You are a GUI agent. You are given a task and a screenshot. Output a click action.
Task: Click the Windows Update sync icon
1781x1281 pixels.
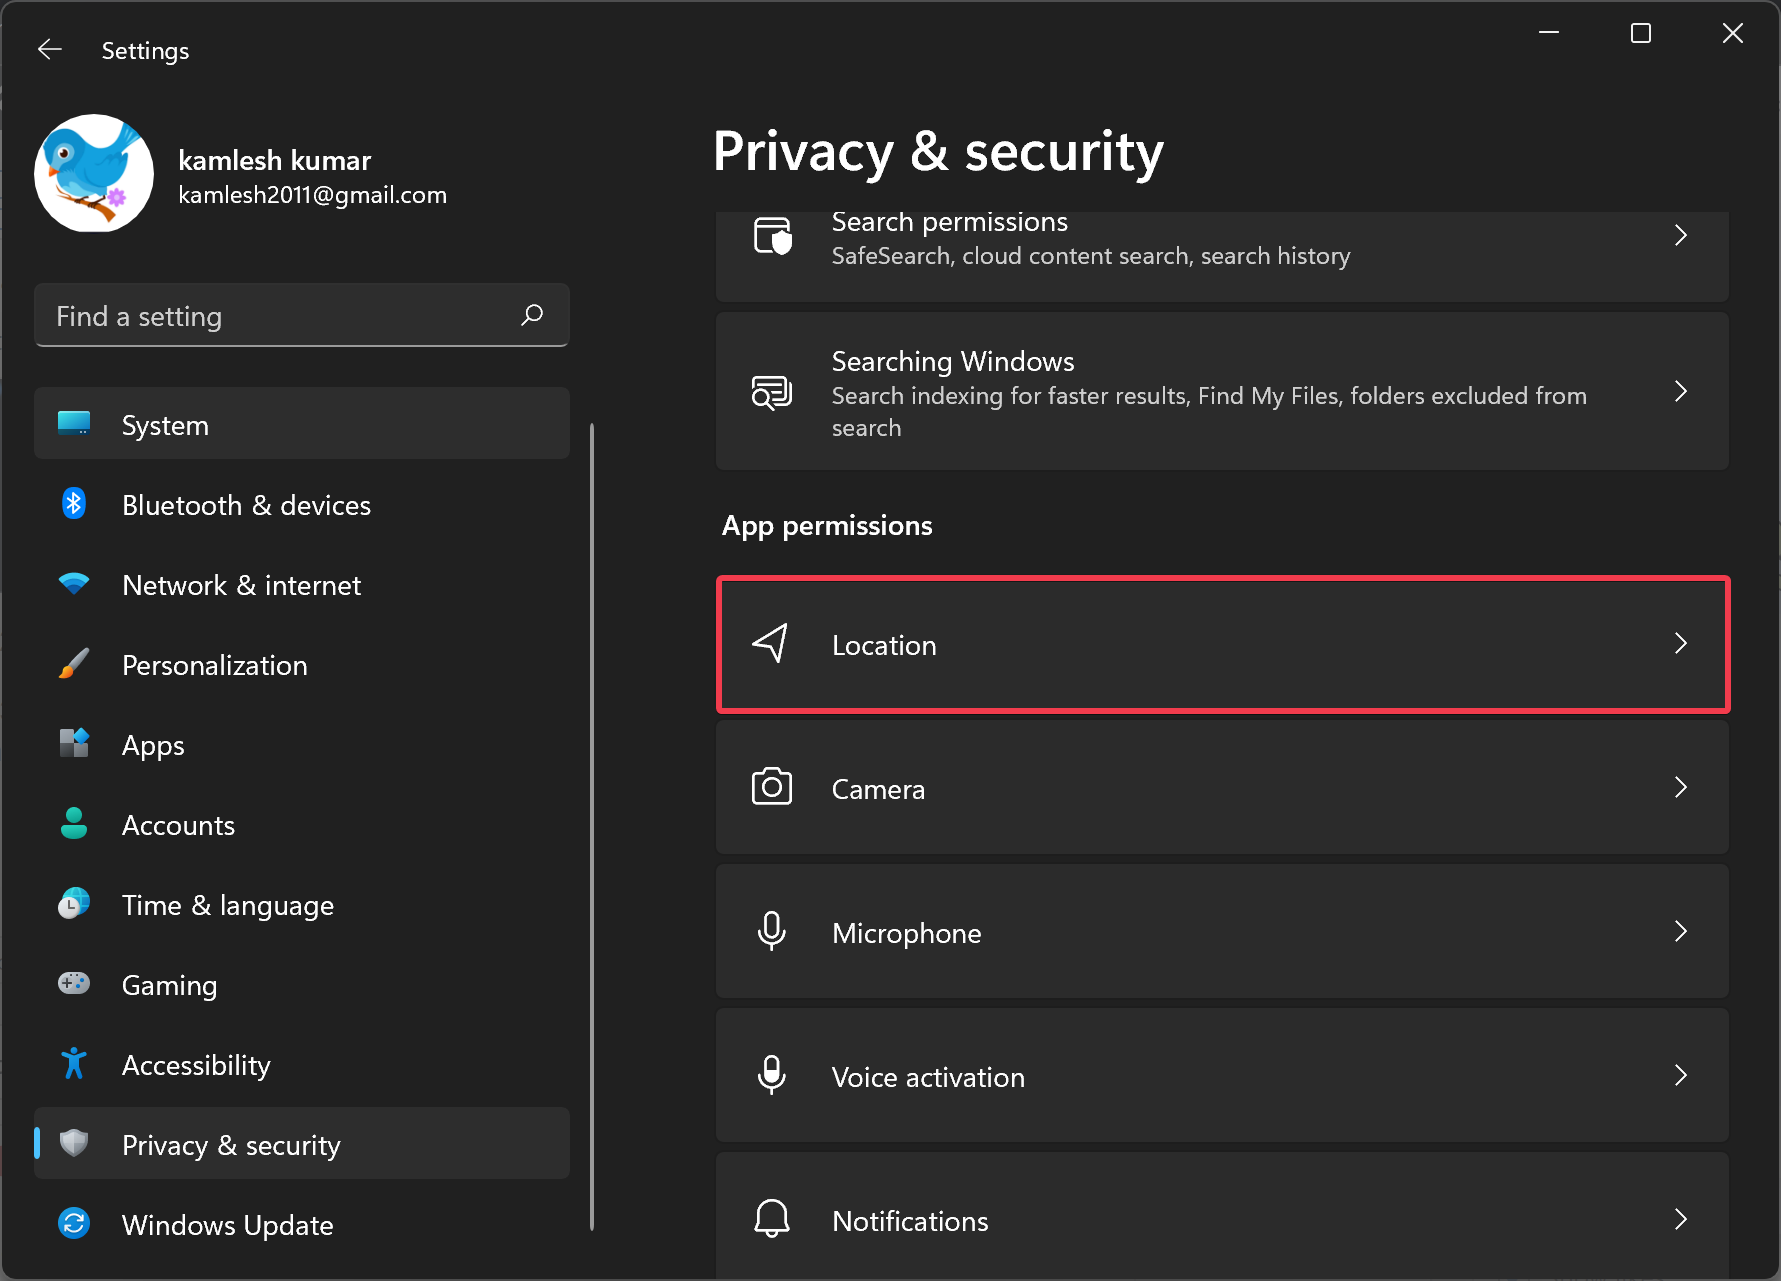(74, 1223)
